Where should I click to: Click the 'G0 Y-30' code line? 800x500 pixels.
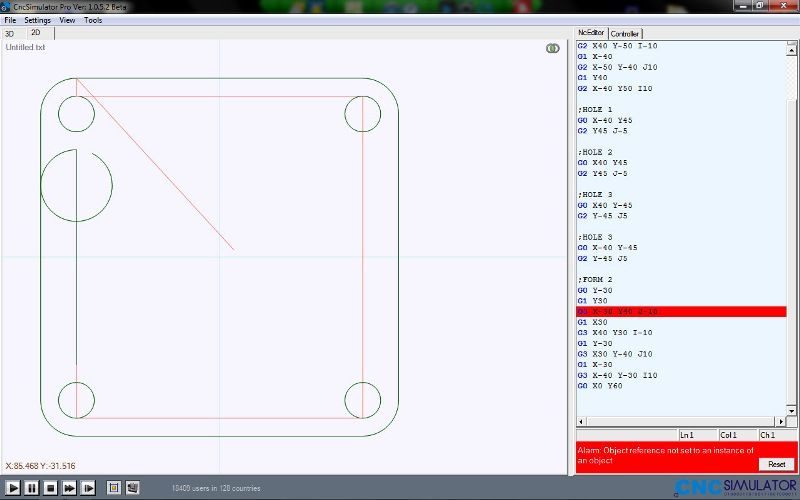pos(595,290)
